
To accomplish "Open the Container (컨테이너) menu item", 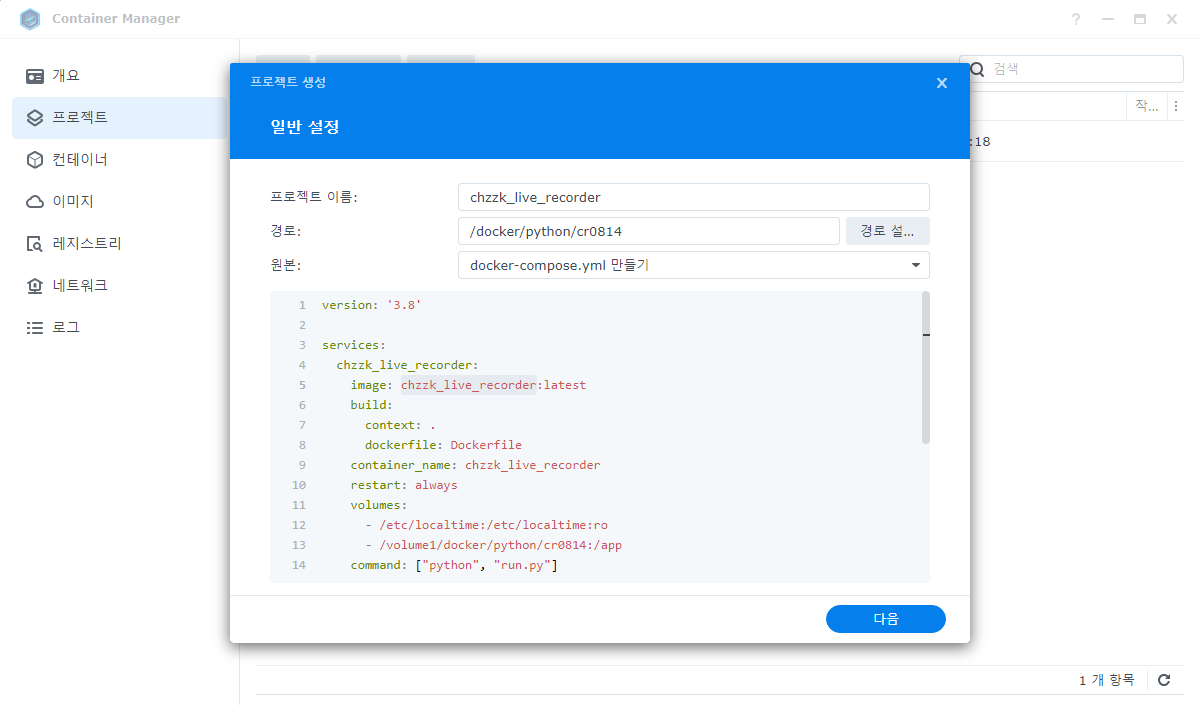I will coord(80,160).
